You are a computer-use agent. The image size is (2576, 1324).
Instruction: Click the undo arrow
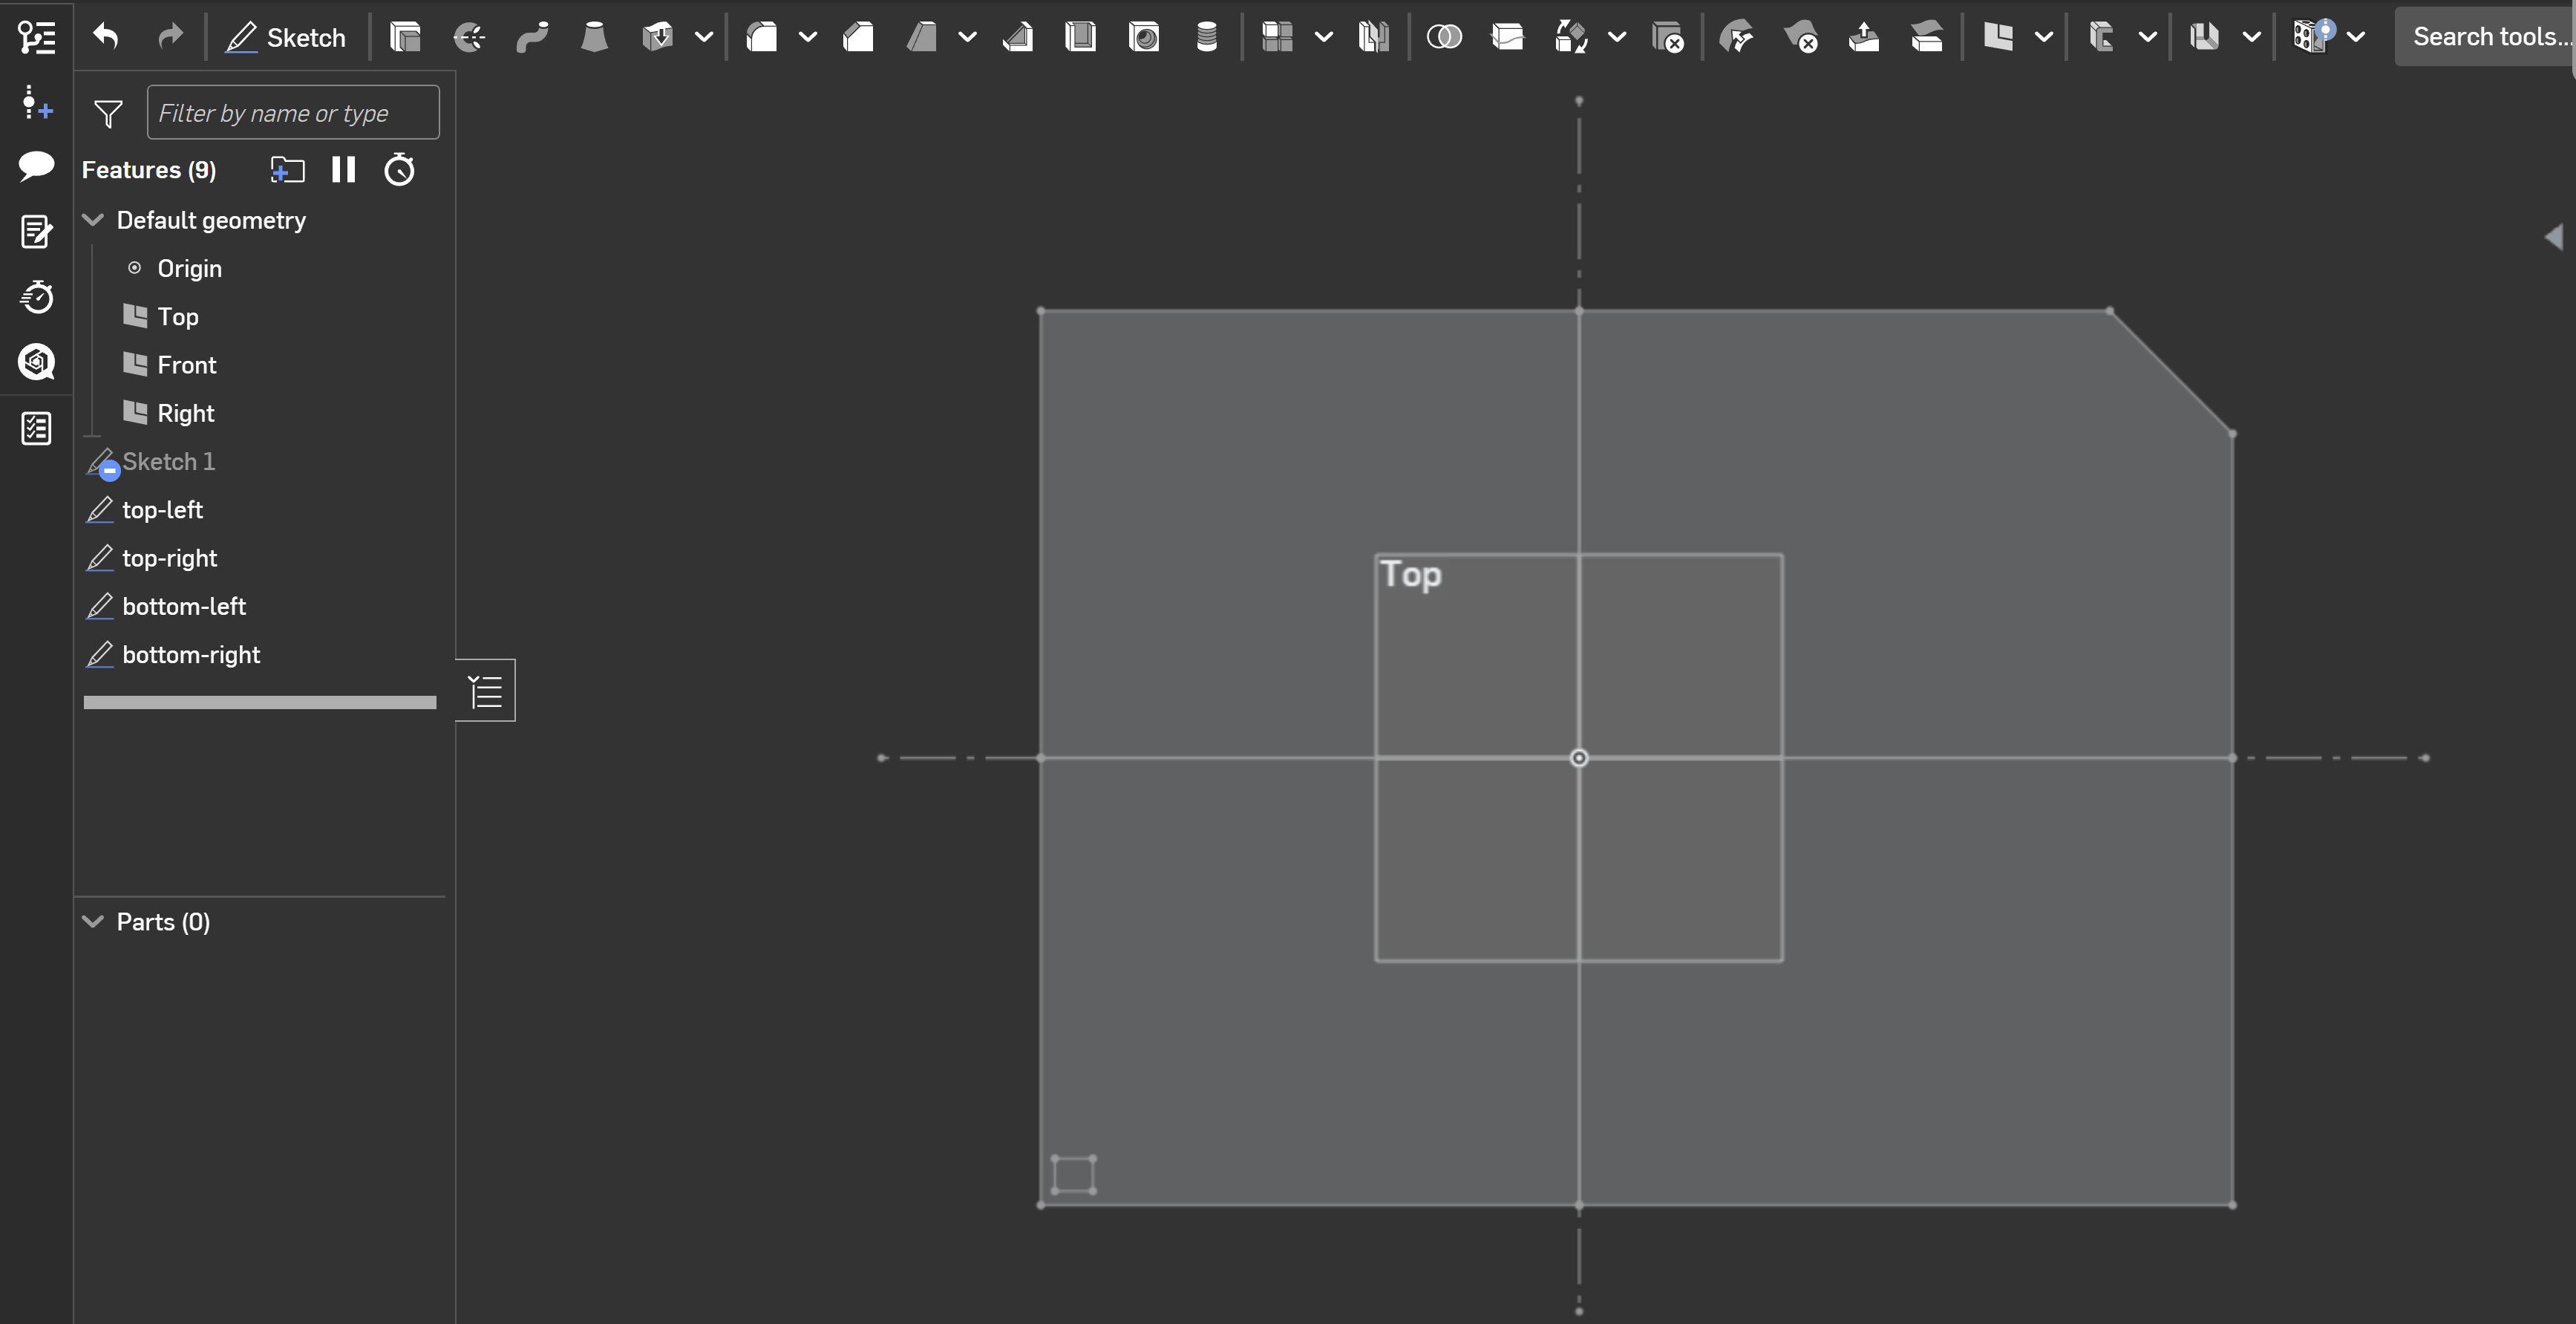click(106, 37)
